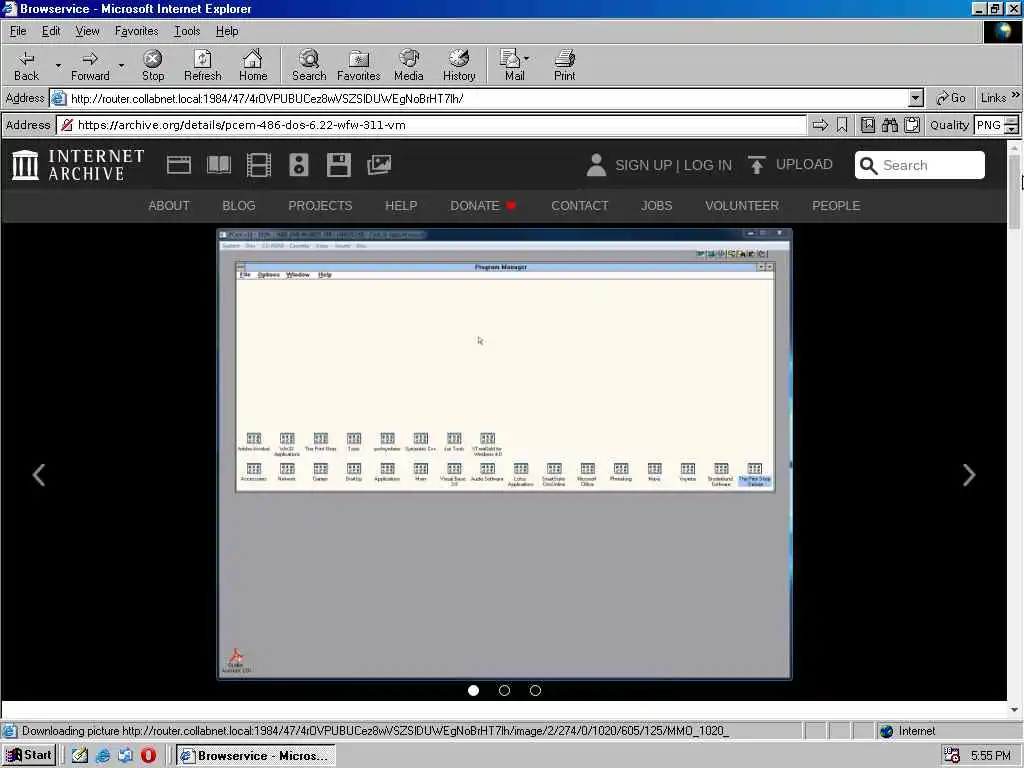This screenshot has height=768, width=1024.
Task: Click the Forward toolbar button
Action: [90, 65]
